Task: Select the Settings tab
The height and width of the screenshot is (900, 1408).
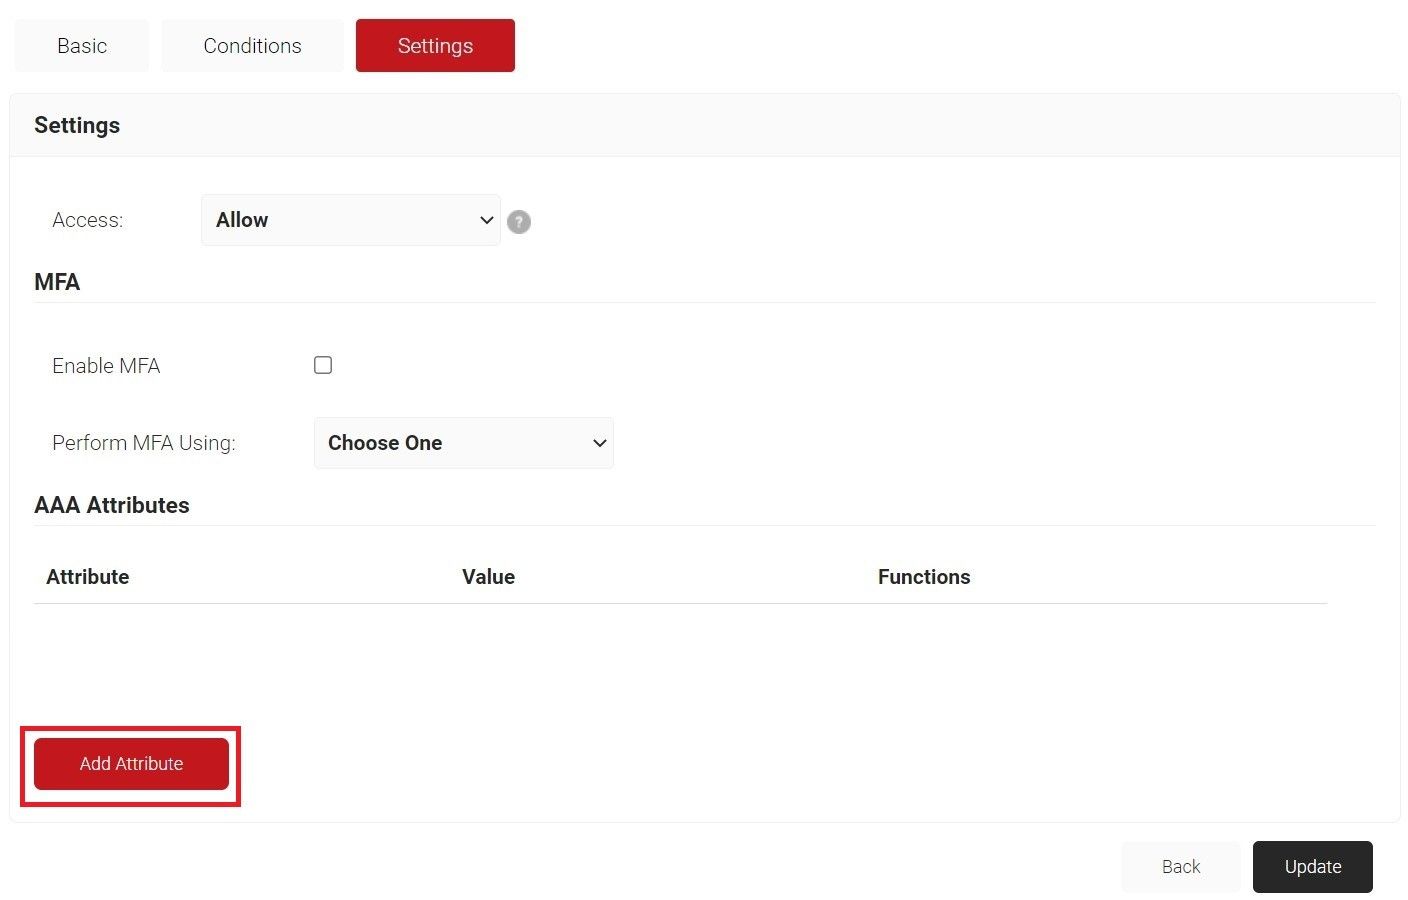Action: coord(435,46)
